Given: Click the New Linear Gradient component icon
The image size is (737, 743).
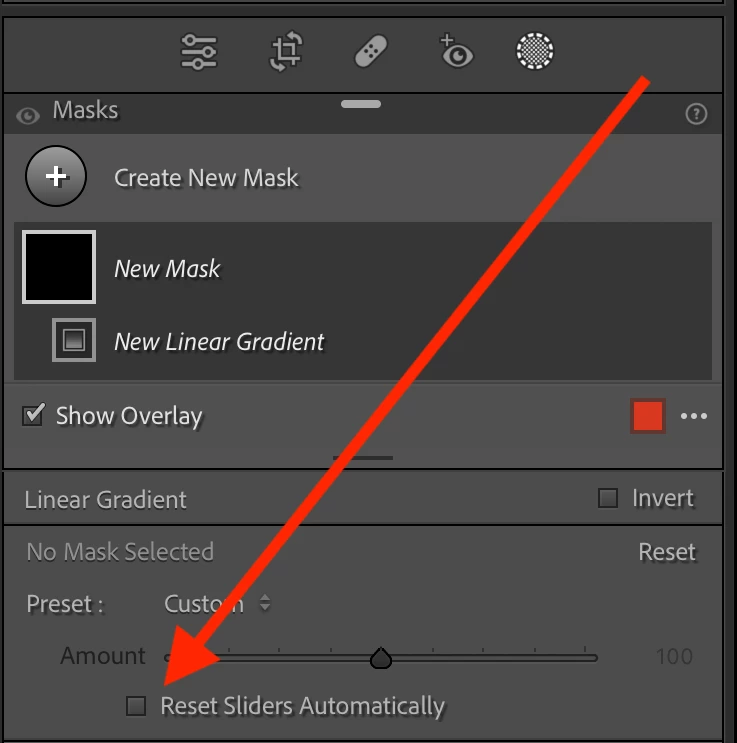Looking at the screenshot, I should pos(74,340).
